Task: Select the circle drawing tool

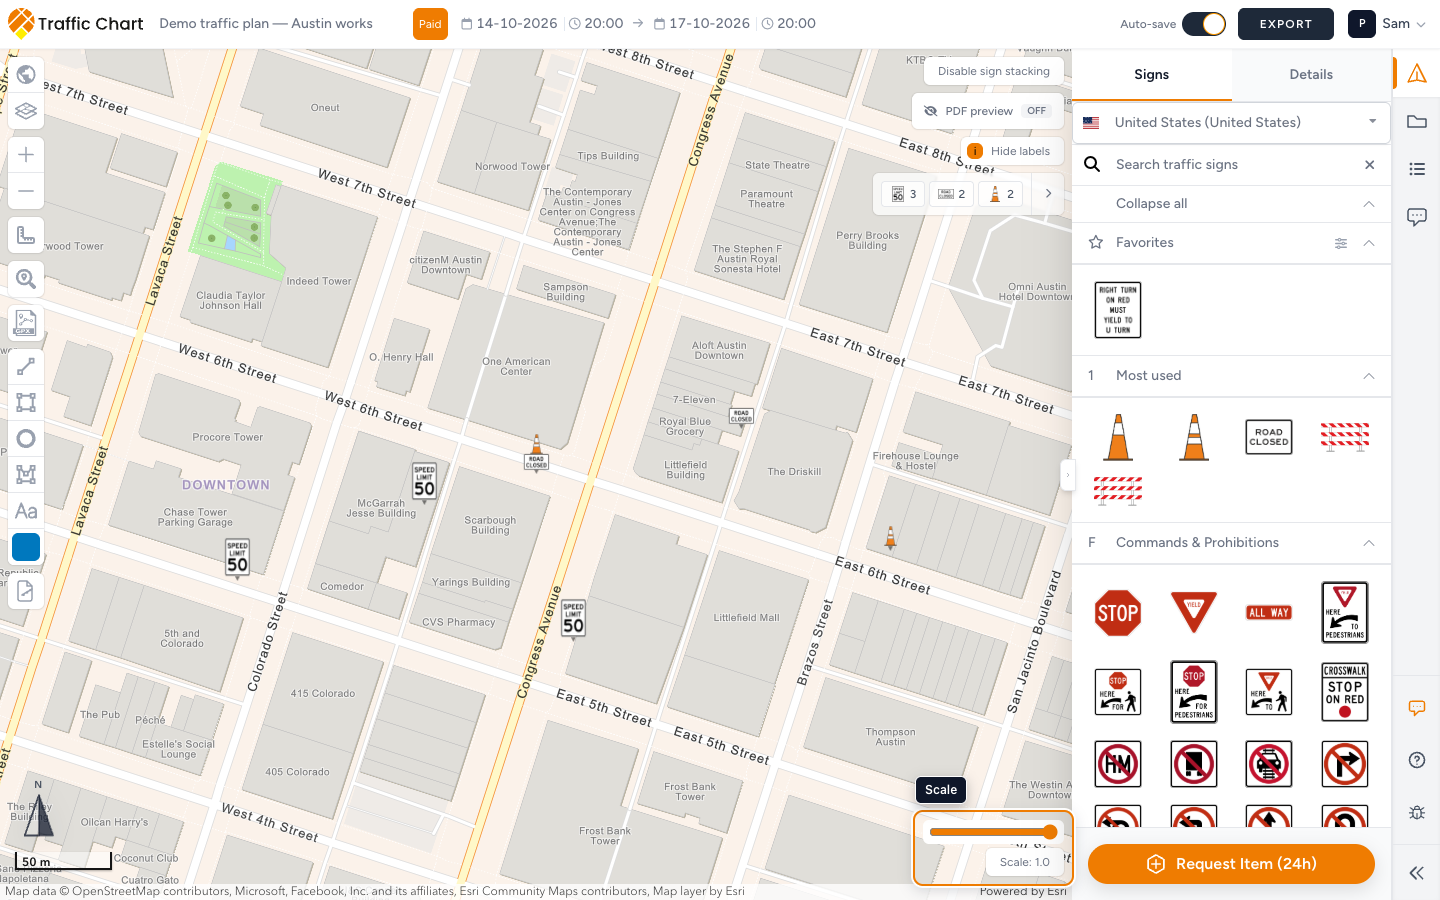Action: [26, 439]
